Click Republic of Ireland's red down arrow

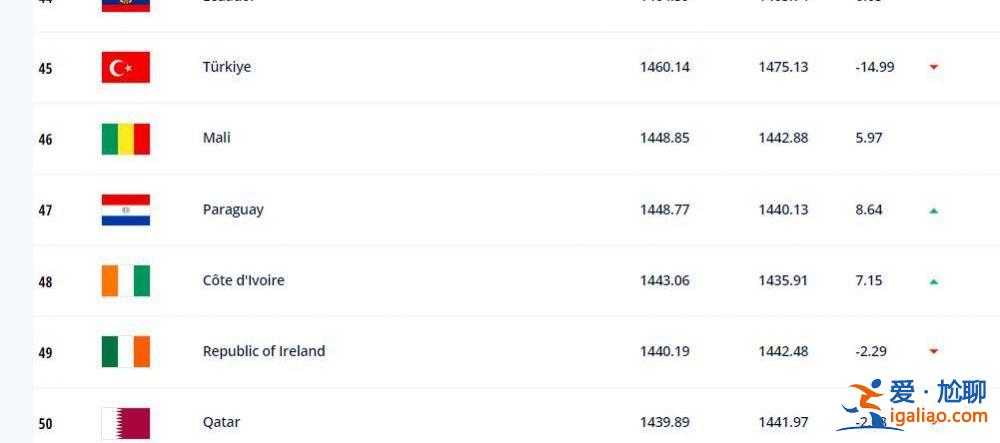coord(934,351)
